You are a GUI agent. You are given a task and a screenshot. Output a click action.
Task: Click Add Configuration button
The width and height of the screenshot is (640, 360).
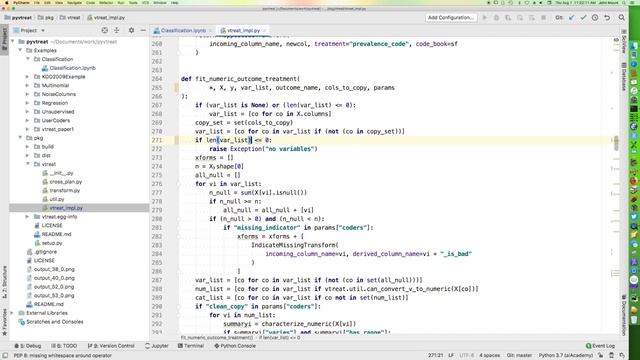click(451, 18)
